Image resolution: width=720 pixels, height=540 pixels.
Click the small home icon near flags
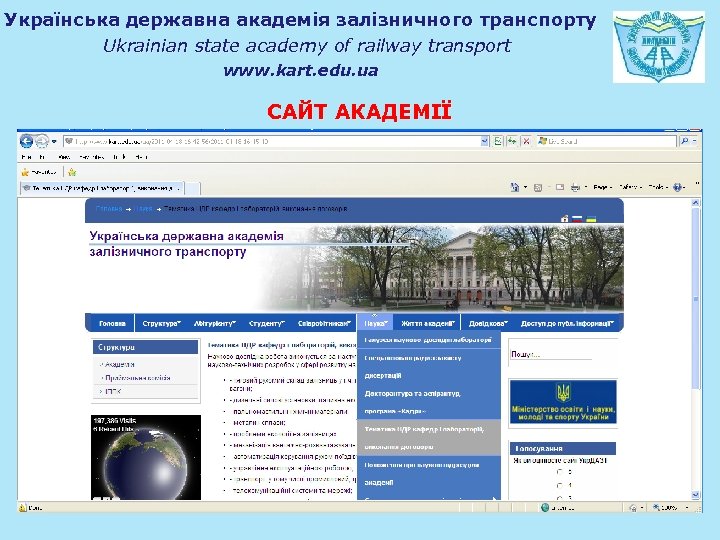pyautogui.click(x=565, y=219)
